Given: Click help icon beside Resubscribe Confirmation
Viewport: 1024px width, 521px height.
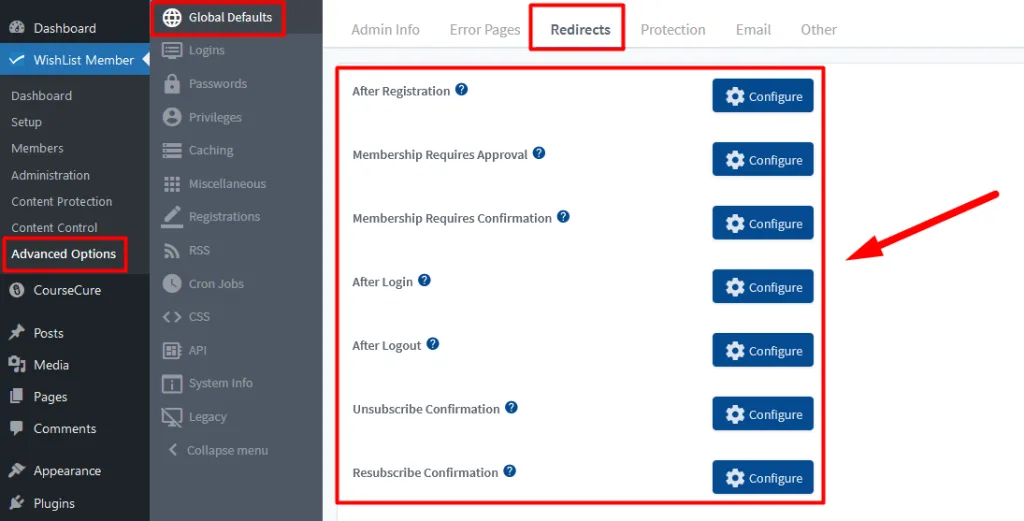Looking at the screenshot, I should tap(510, 471).
